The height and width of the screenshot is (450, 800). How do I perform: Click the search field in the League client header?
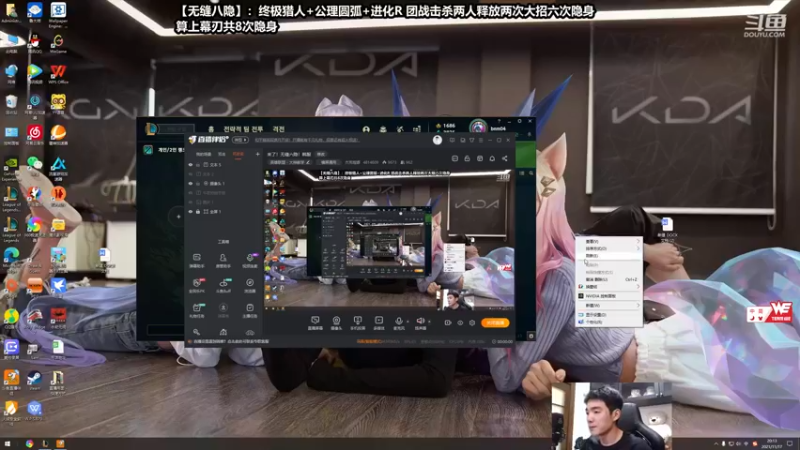[176, 129]
